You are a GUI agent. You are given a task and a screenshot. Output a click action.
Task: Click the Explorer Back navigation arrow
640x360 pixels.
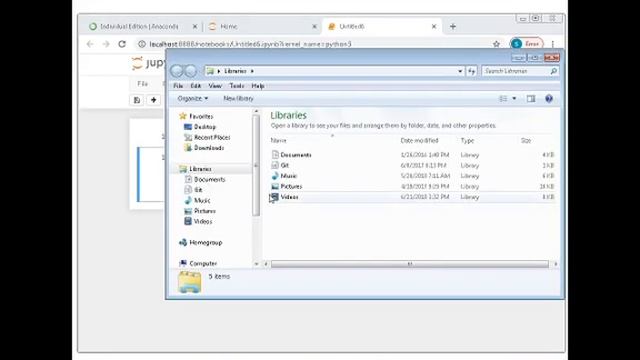pyautogui.click(x=177, y=71)
